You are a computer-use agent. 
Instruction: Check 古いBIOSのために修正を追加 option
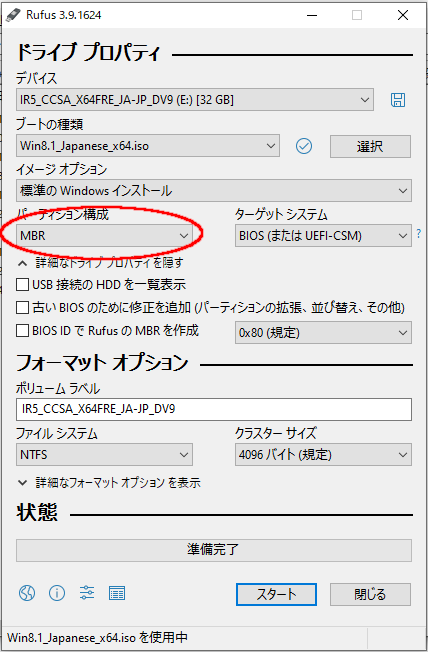pyautogui.click(x=22, y=308)
